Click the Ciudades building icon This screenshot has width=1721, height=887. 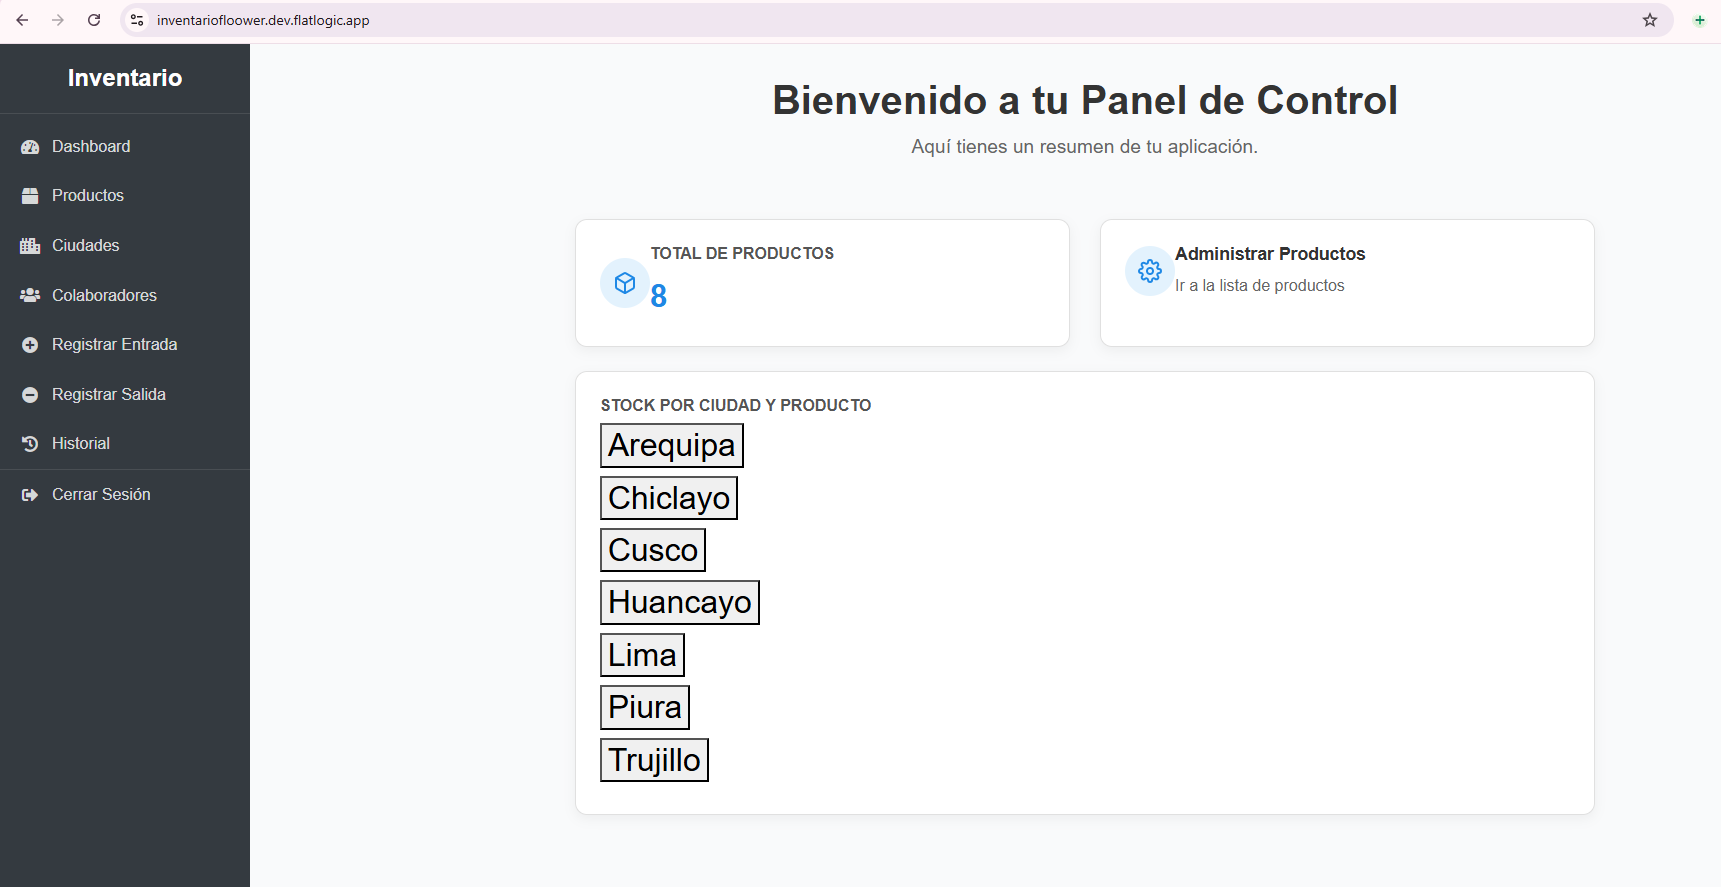[x=30, y=246]
